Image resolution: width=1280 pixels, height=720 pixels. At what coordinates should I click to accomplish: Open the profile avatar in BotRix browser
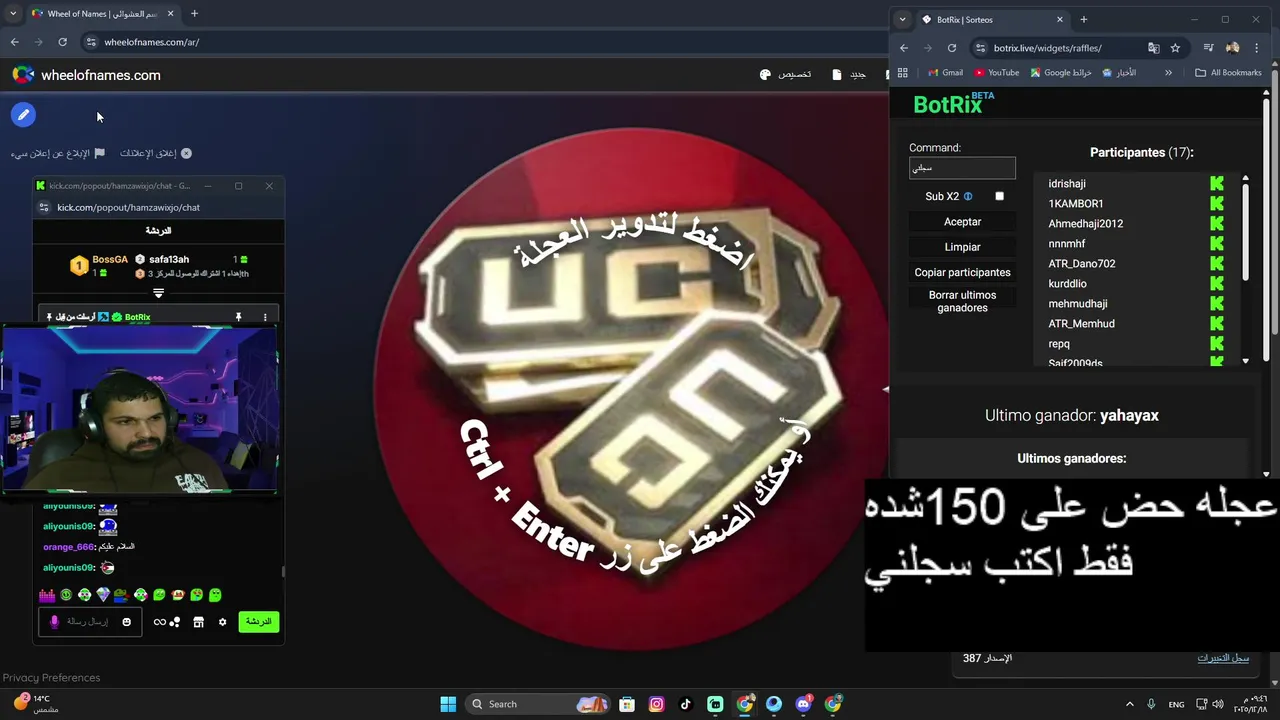(x=1232, y=48)
